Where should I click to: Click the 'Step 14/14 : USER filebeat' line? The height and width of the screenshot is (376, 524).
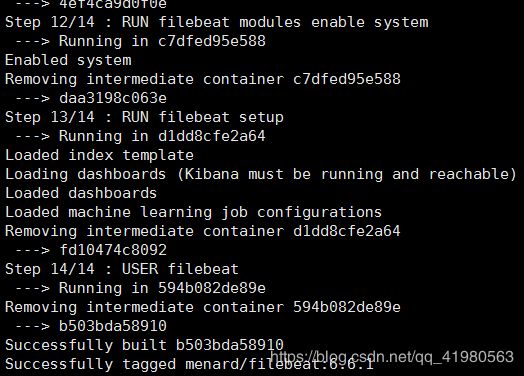click(x=122, y=269)
